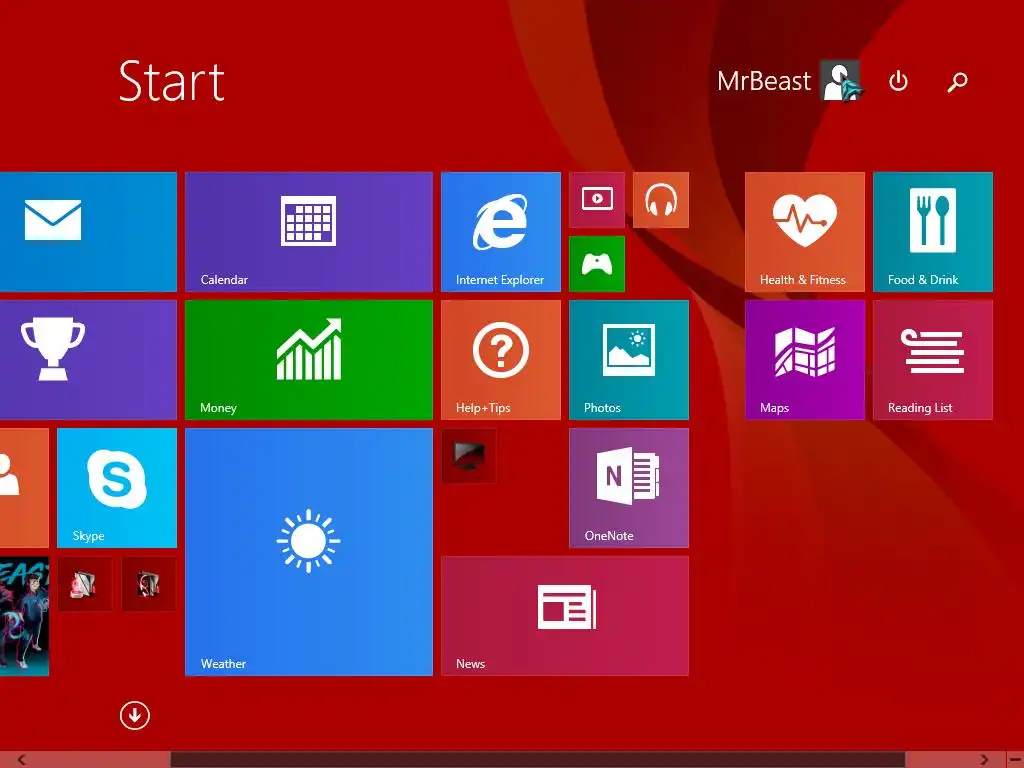
Task: Open the Weather tile
Action: point(308,552)
